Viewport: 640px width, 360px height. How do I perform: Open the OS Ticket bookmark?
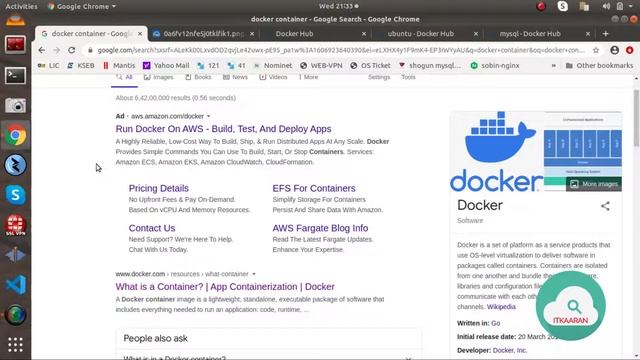(x=370, y=65)
